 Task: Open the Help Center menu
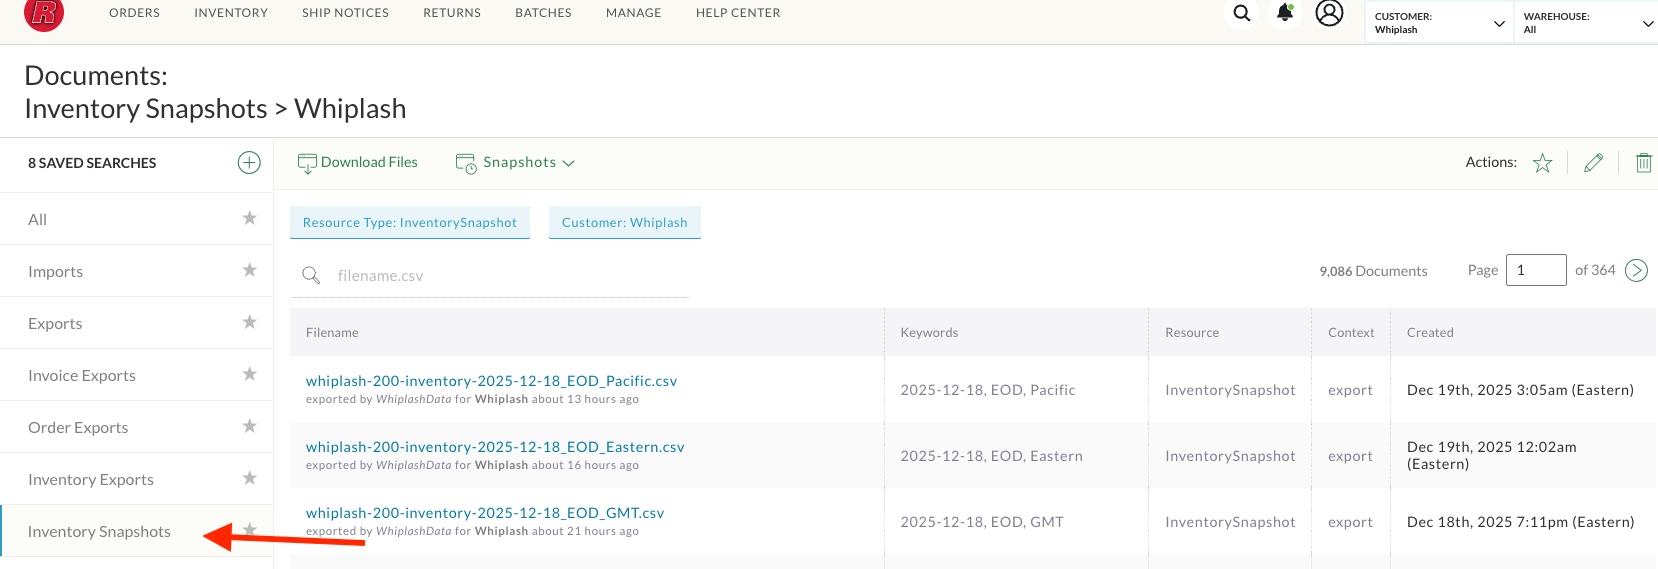[738, 13]
